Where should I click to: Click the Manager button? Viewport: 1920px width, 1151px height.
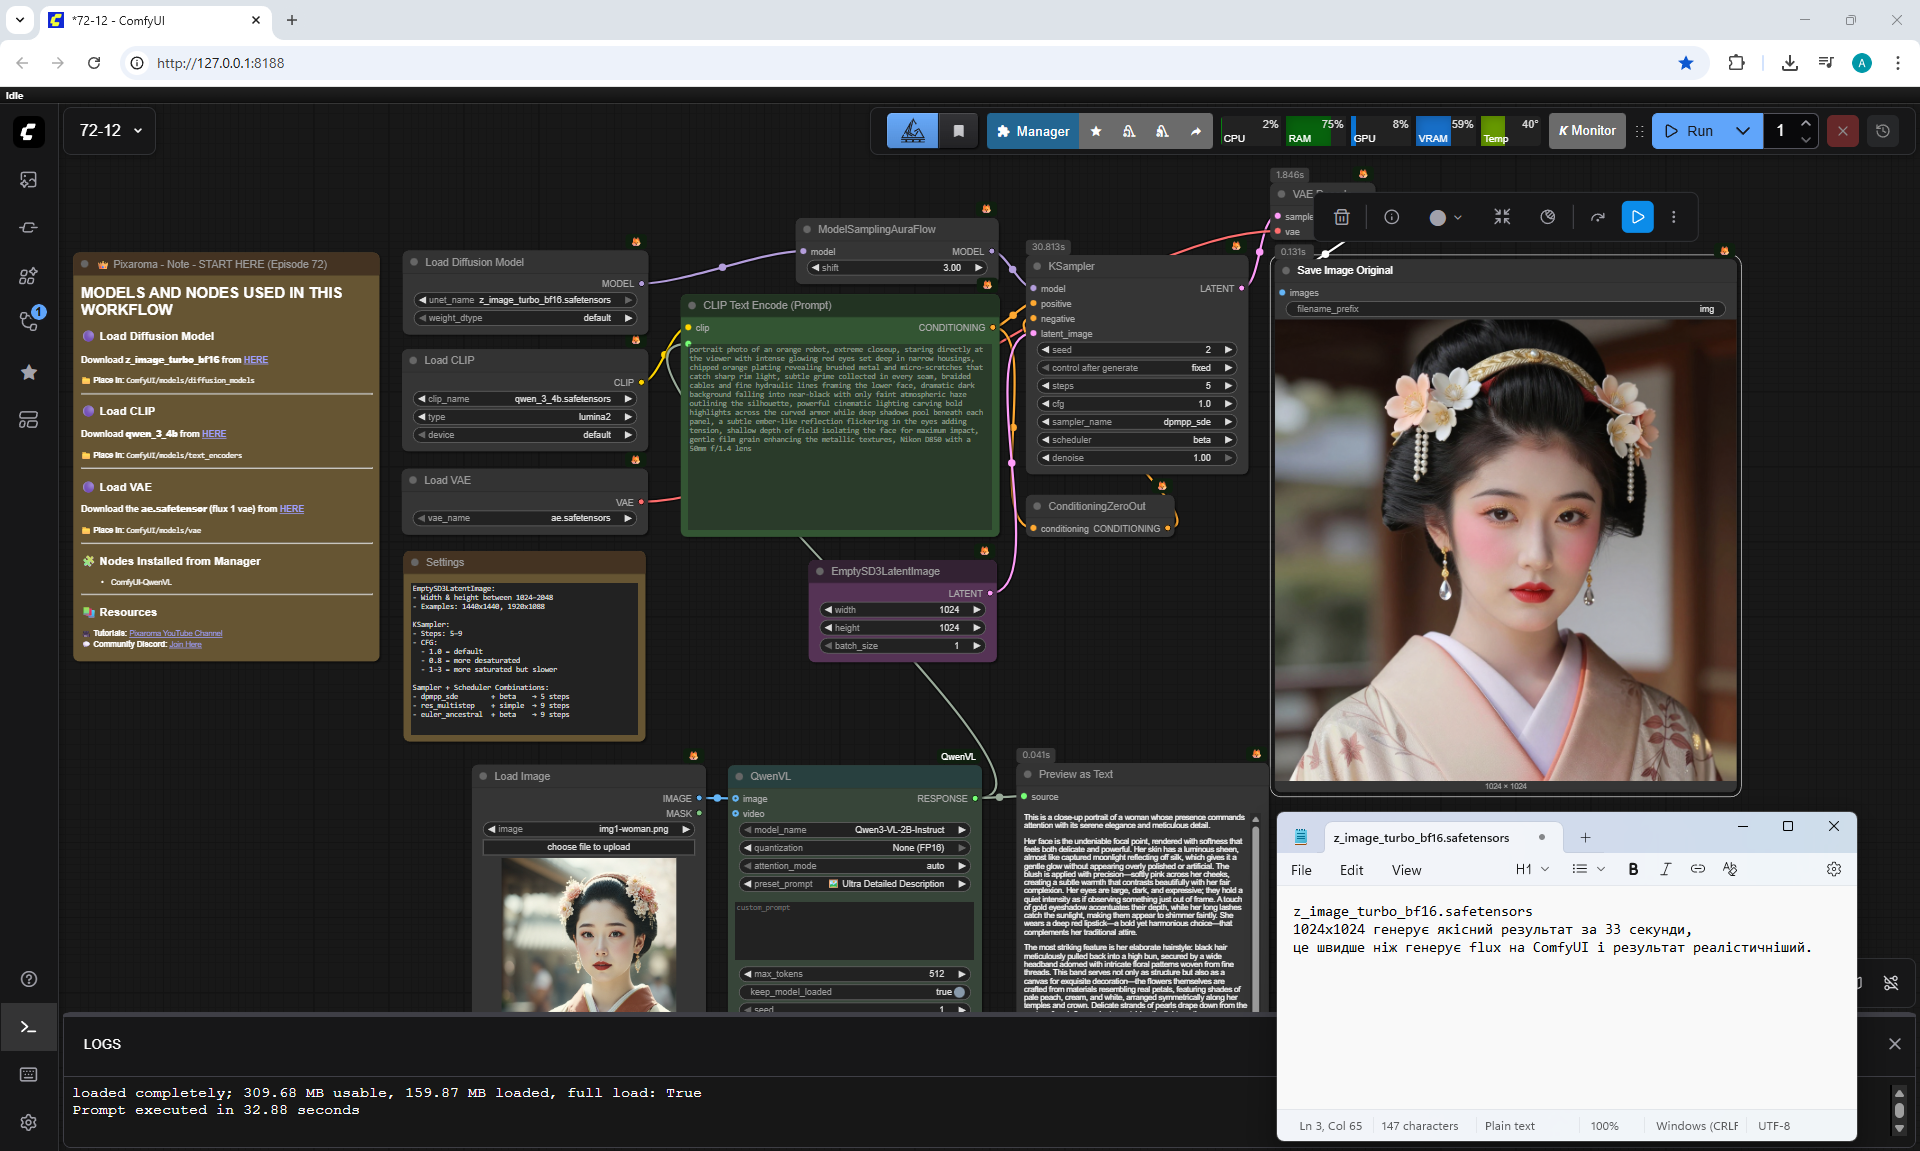pyautogui.click(x=1032, y=131)
